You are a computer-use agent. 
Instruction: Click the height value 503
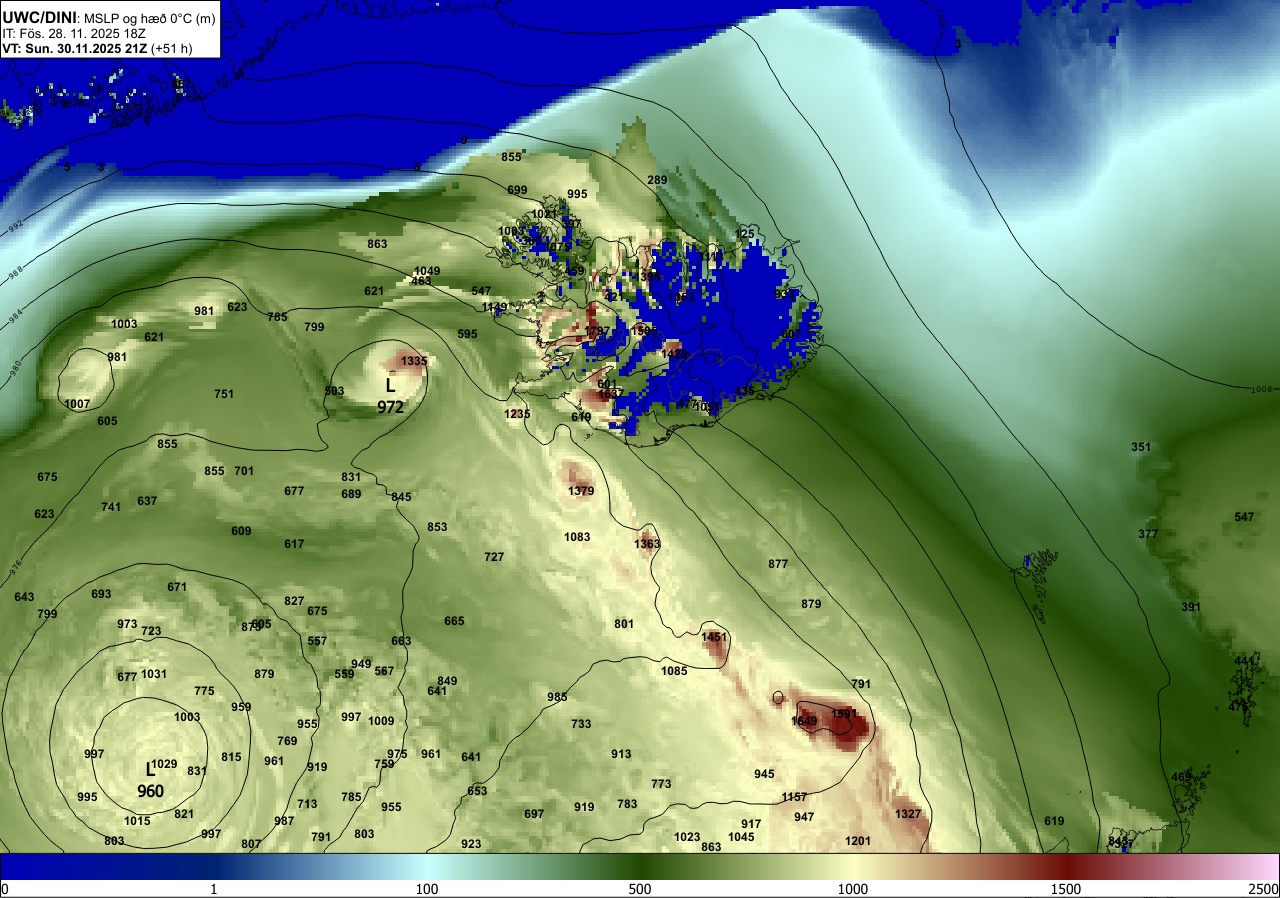click(x=334, y=391)
